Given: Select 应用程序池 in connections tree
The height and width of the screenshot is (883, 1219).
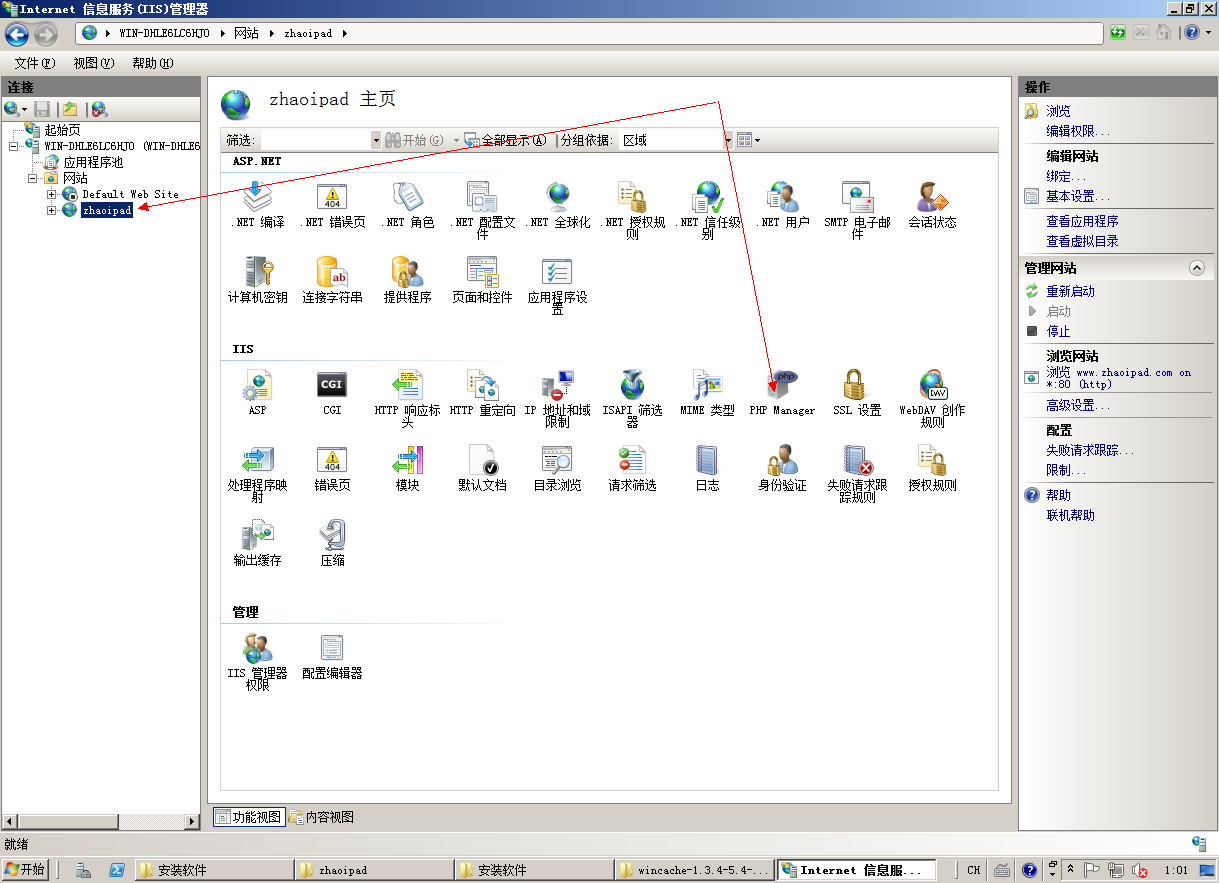Looking at the screenshot, I should (x=93, y=162).
